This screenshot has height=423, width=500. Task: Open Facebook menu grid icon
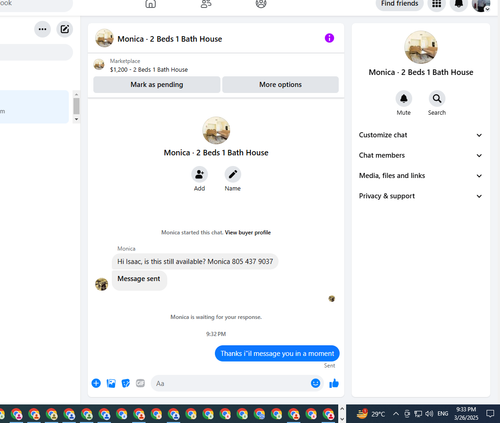pos(437,4)
